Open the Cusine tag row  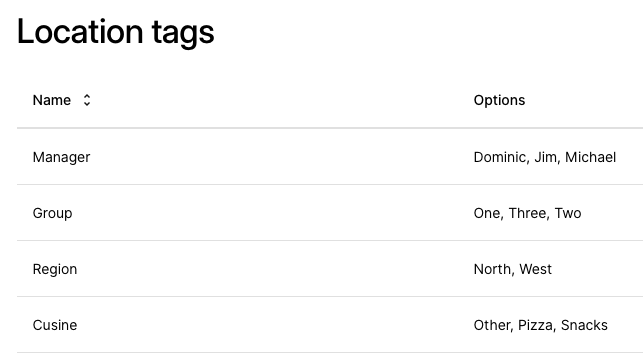tap(330, 325)
